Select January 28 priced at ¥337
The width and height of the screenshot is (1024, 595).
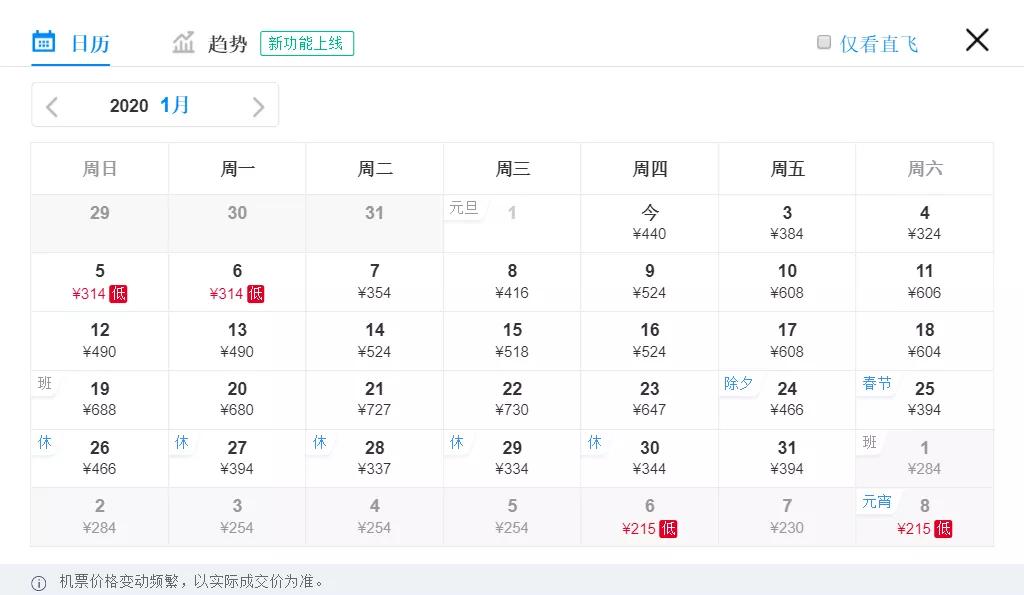click(375, 458)
